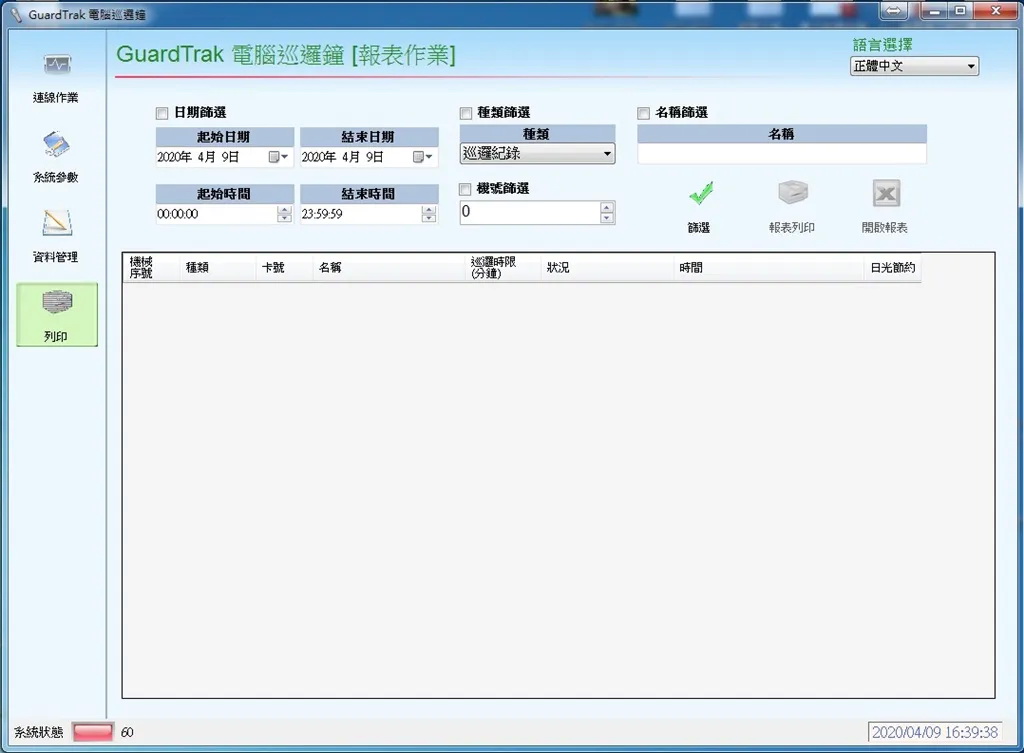Click the 名稱 name filter text field
This screenshot has height=753, width=1024.
[x=782, y=153]
